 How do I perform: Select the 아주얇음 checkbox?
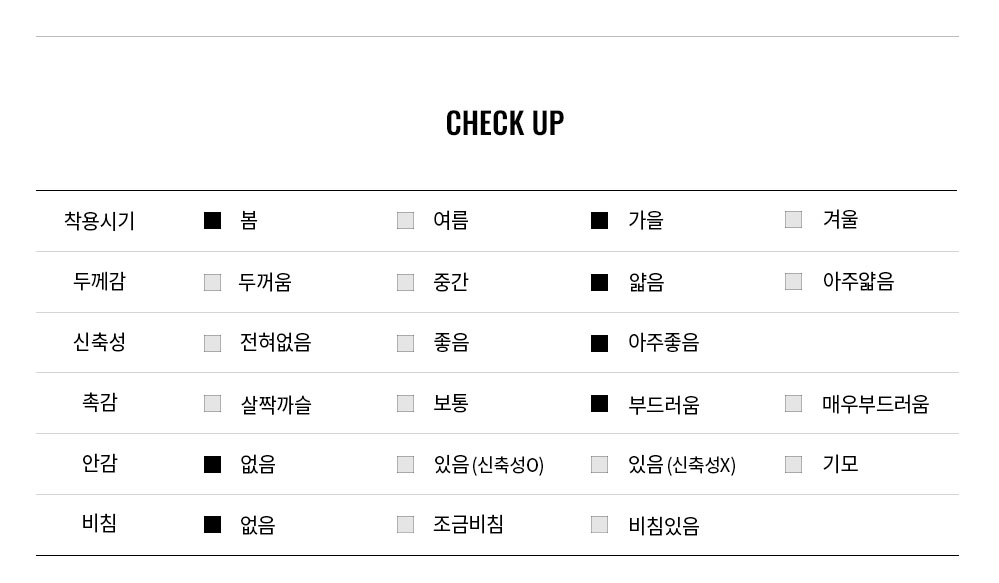pos(793,282)
